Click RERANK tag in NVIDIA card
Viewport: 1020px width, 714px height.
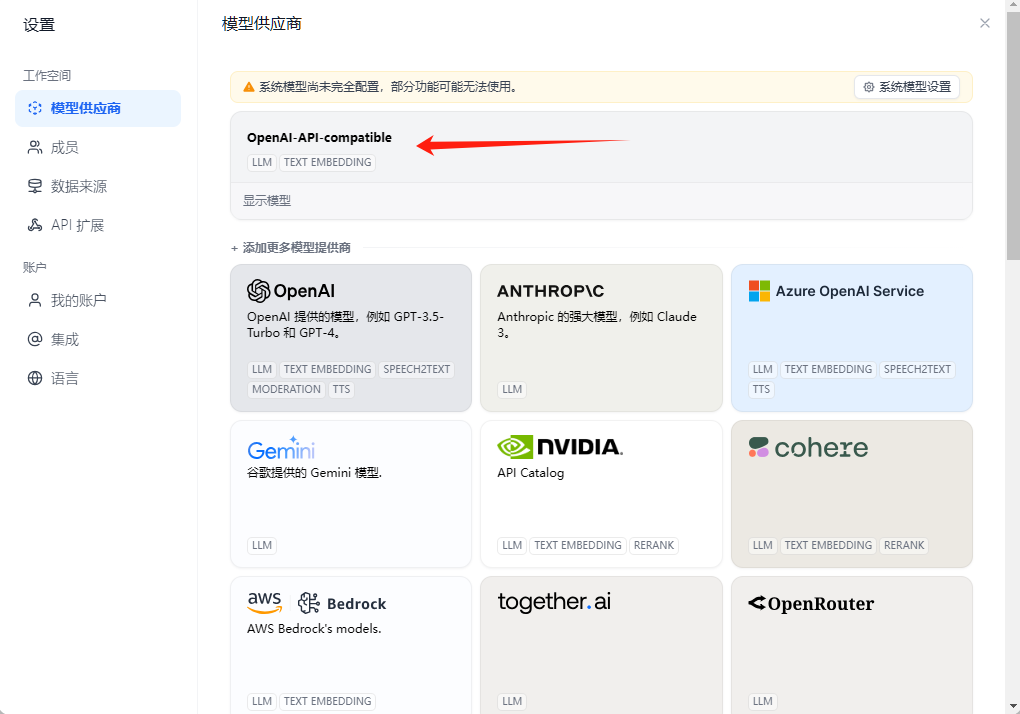[x=654, y=546]
